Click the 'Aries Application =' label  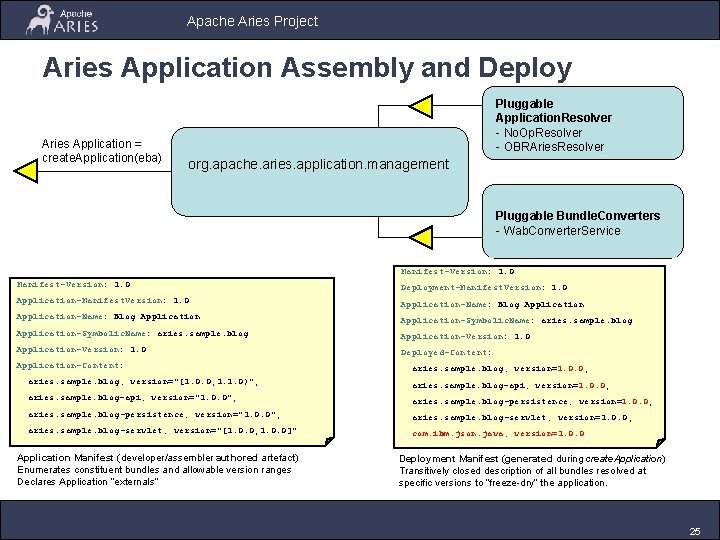pos(91,144)
